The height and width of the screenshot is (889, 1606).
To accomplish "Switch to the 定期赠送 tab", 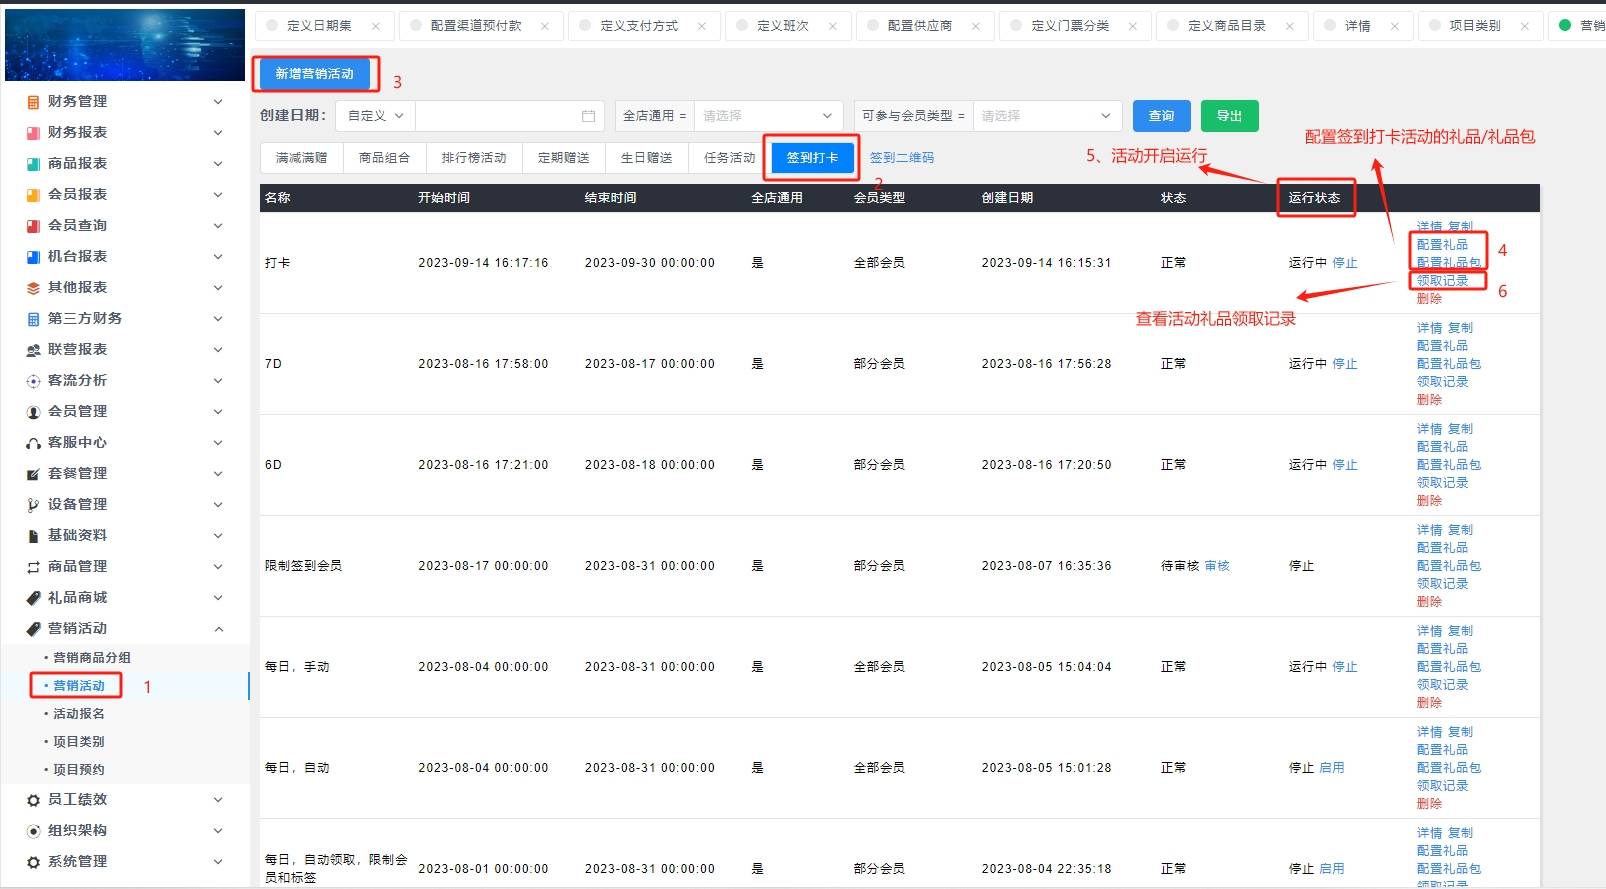I will coord(564,158).
